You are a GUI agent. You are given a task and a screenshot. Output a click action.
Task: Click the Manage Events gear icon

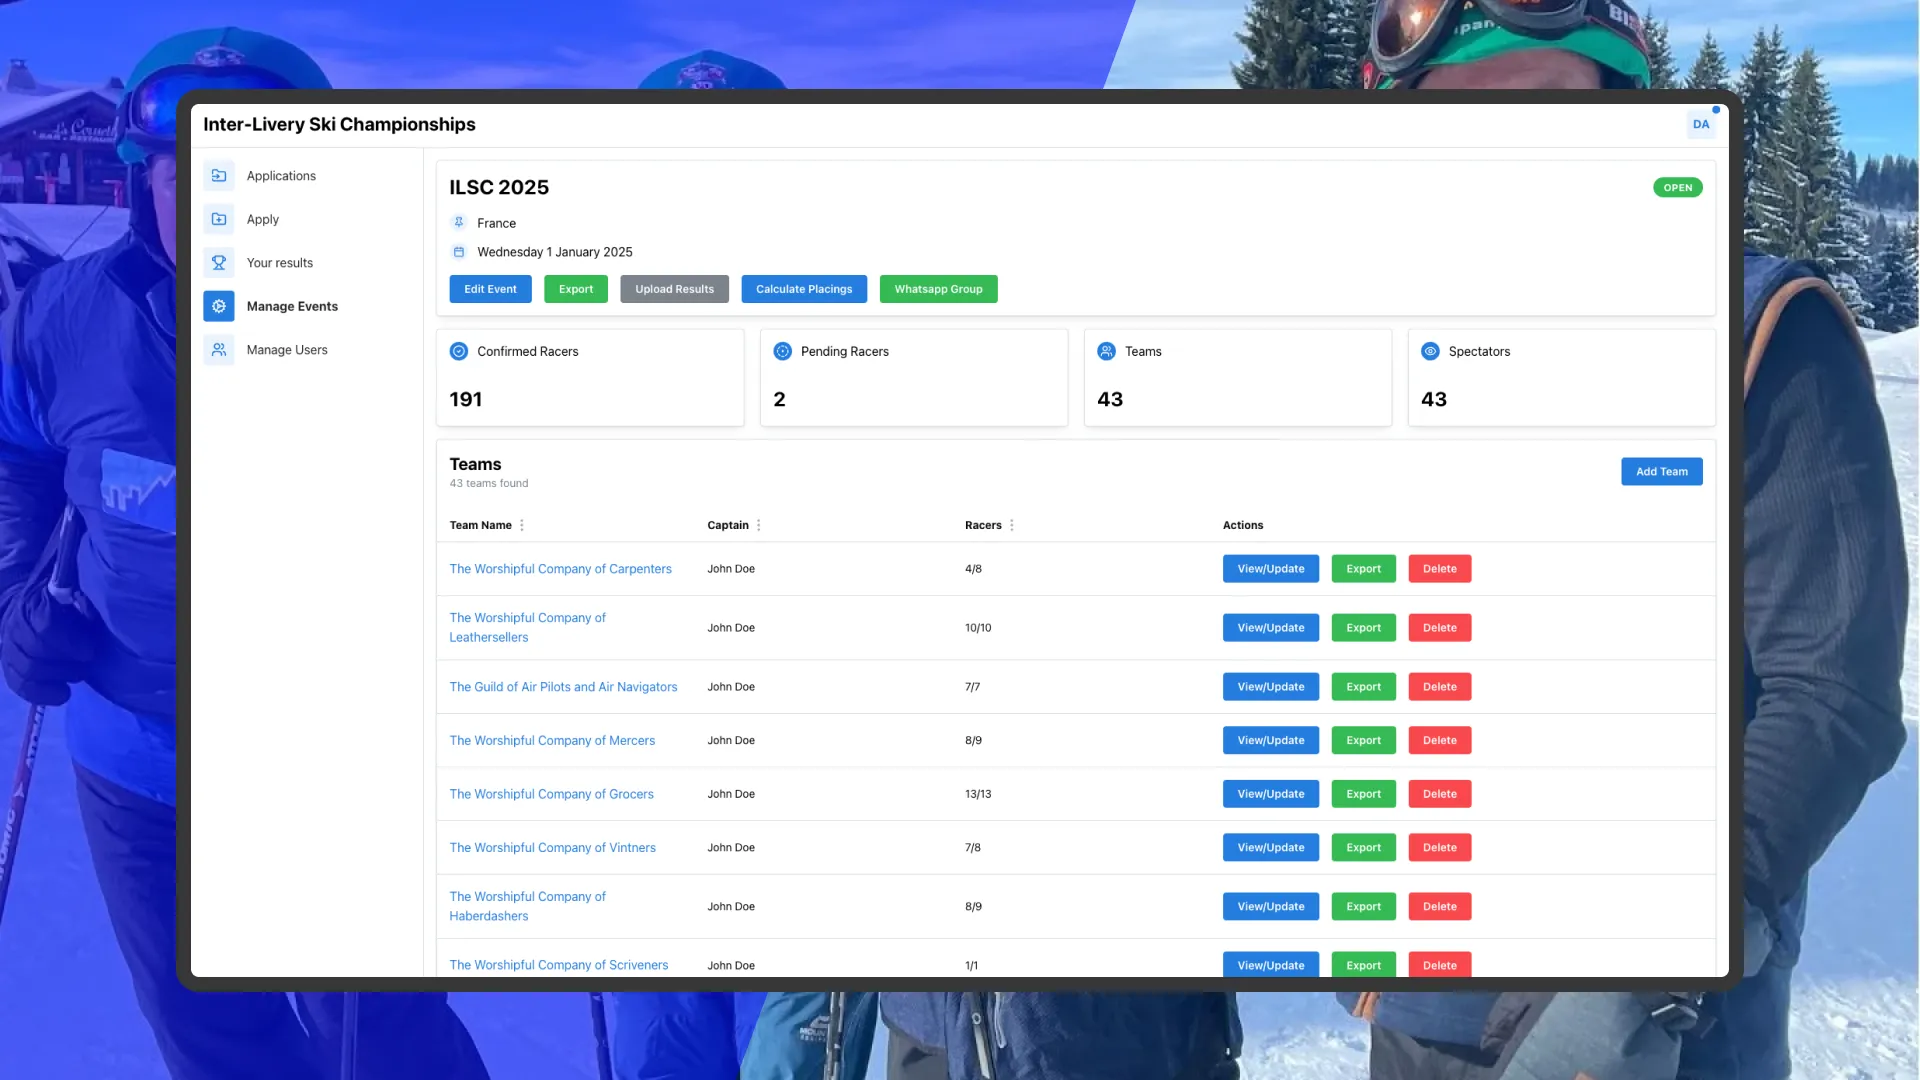click(219, 306)
